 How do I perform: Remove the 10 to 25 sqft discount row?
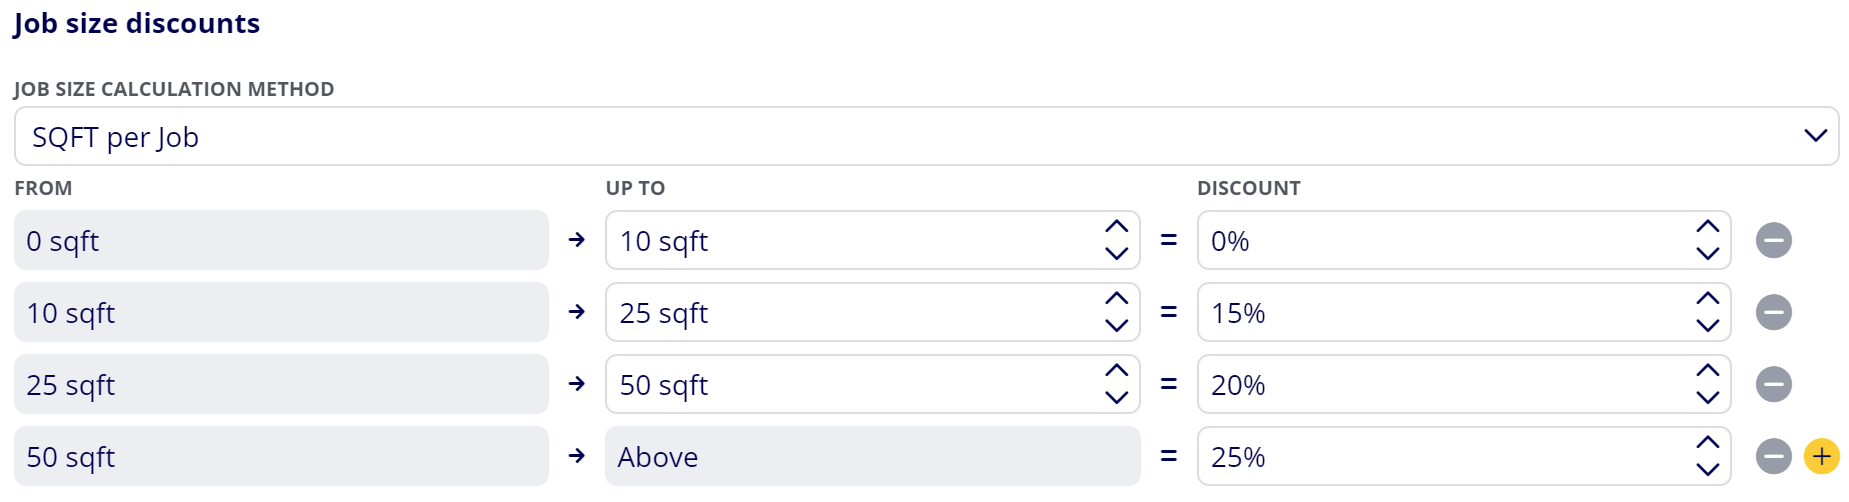[x=1773, y=312]
